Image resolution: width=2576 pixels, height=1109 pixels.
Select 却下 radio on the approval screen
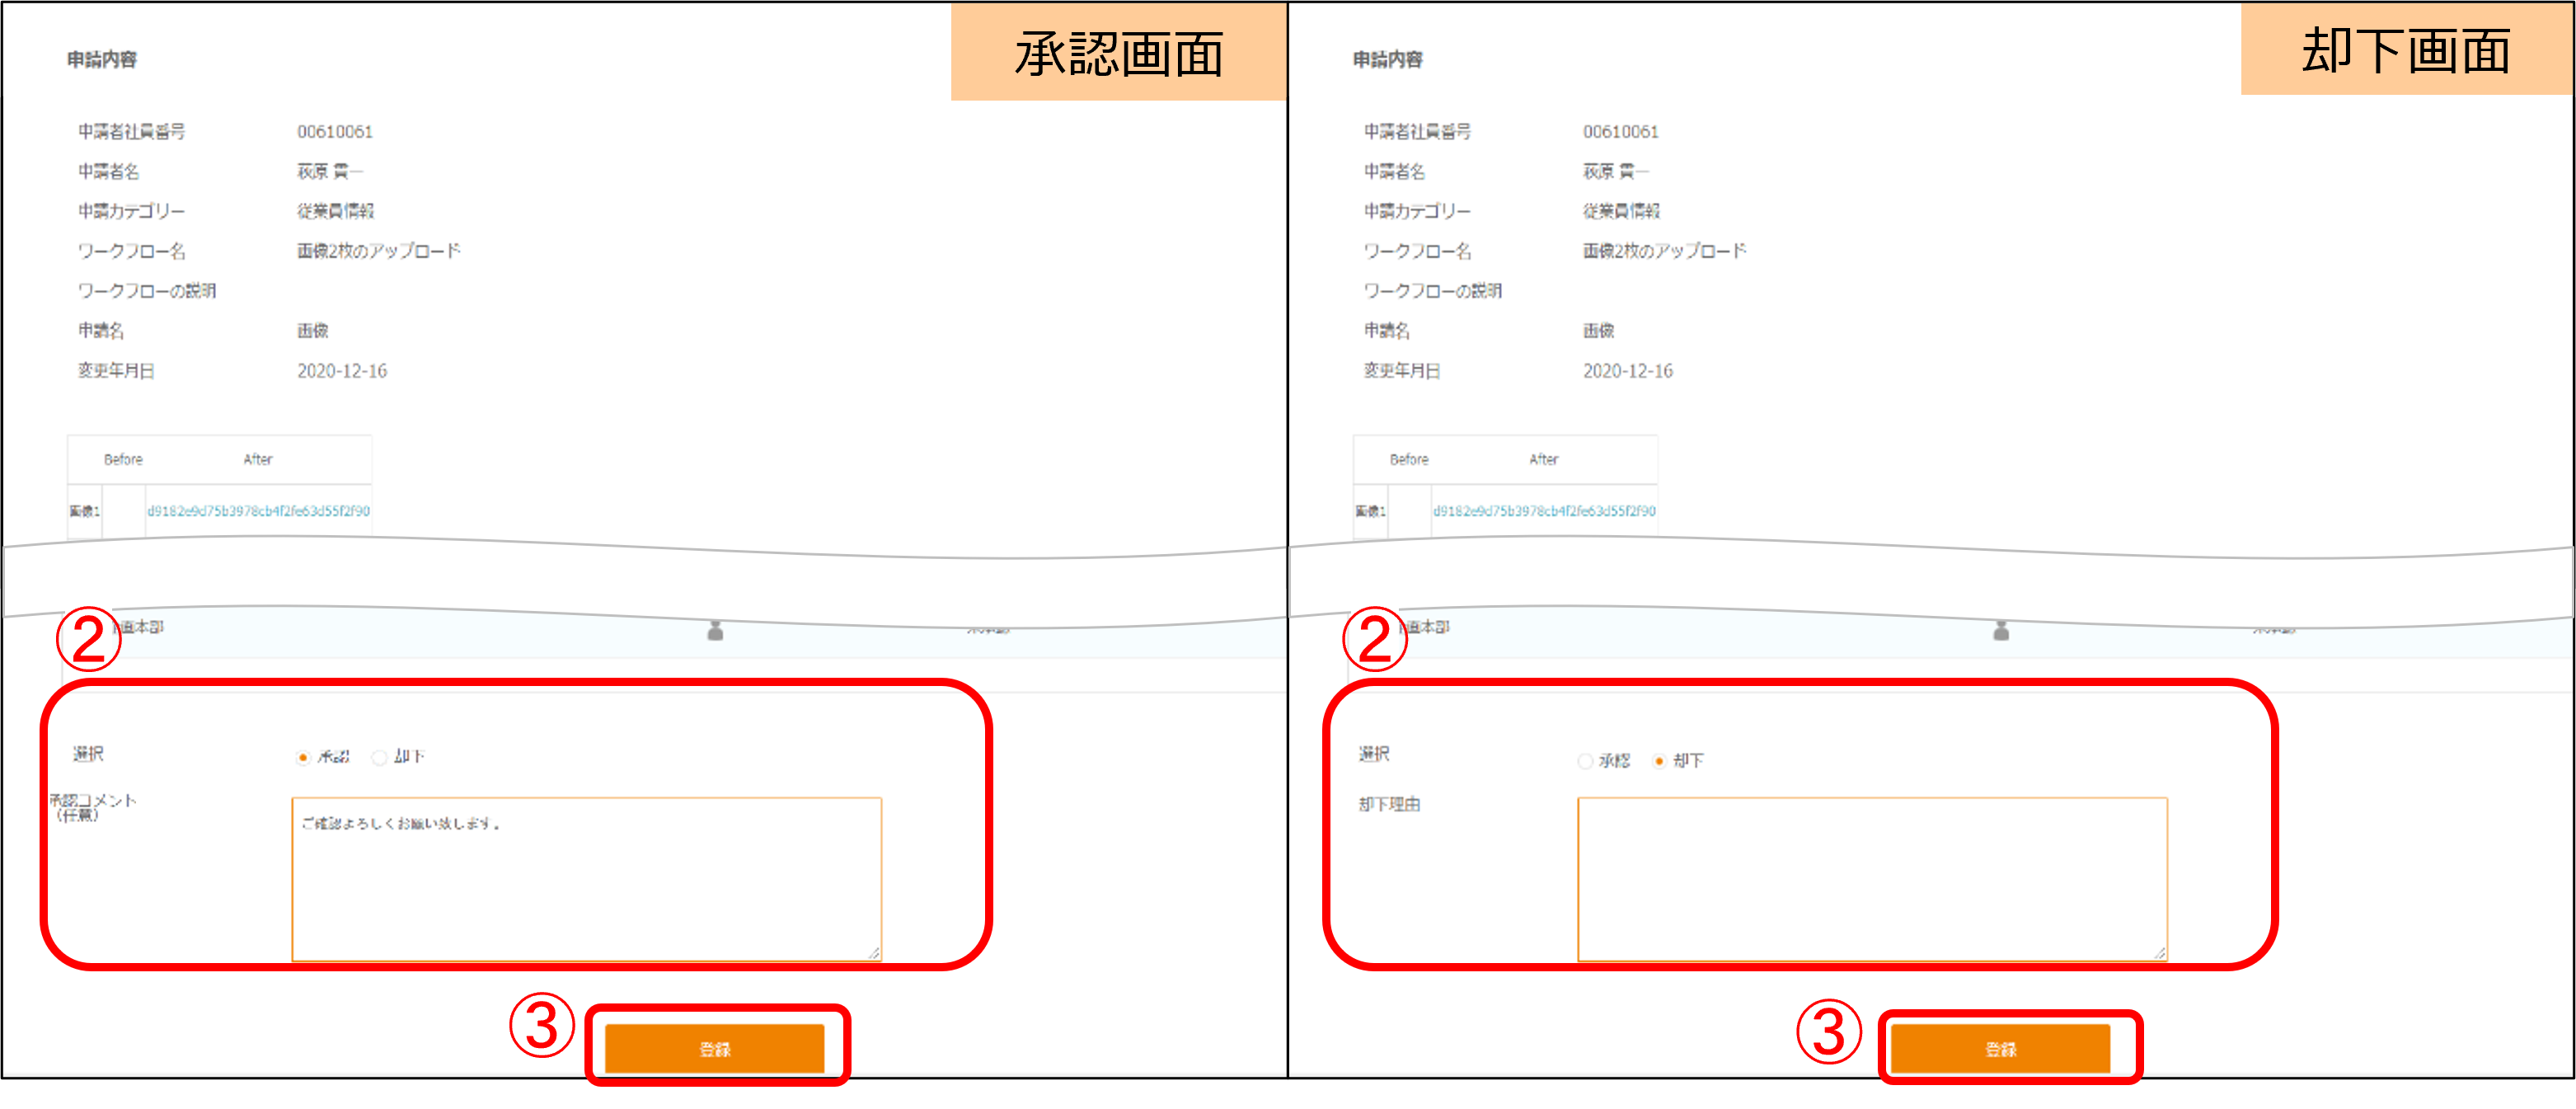tap(379, 757)
